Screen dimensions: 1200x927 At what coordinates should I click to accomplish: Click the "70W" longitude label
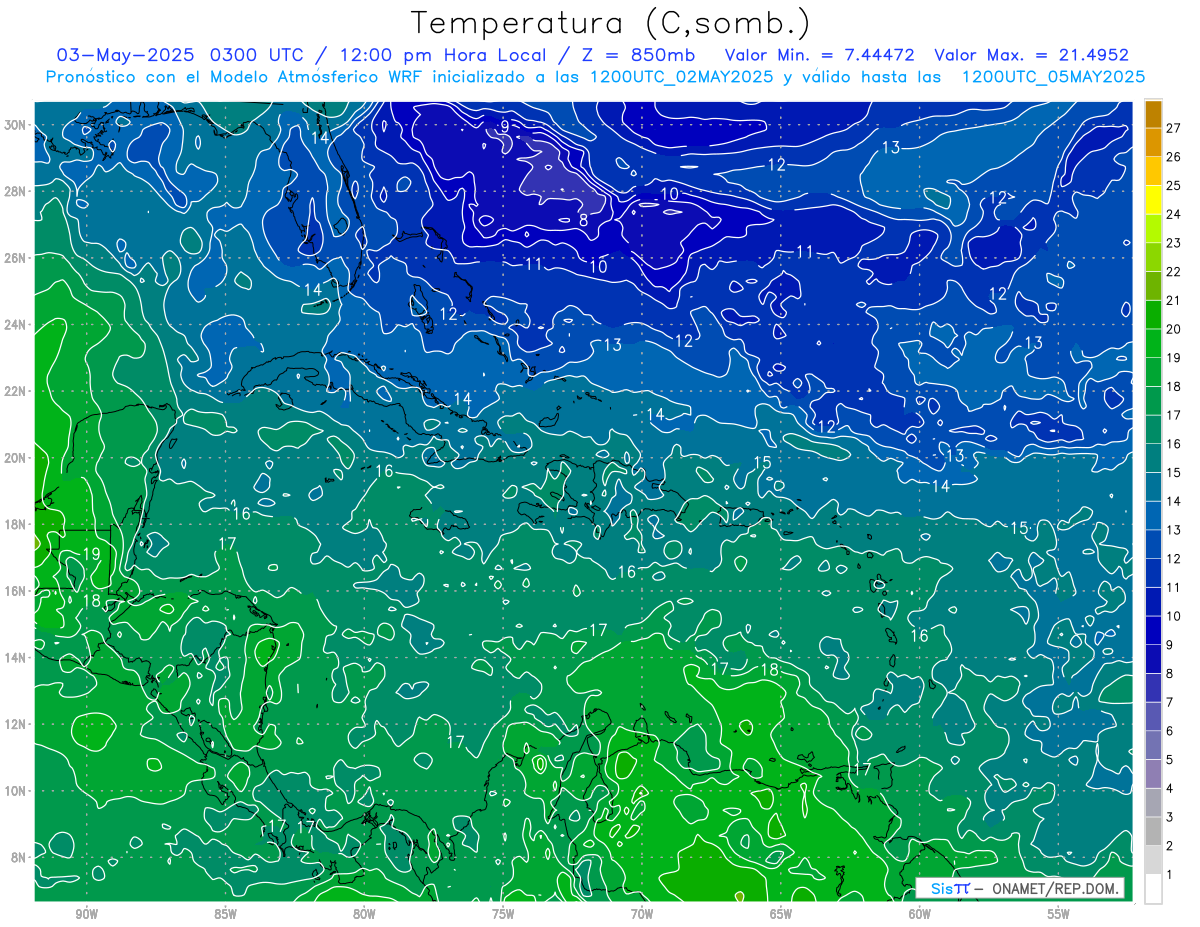tap(642, 914)
